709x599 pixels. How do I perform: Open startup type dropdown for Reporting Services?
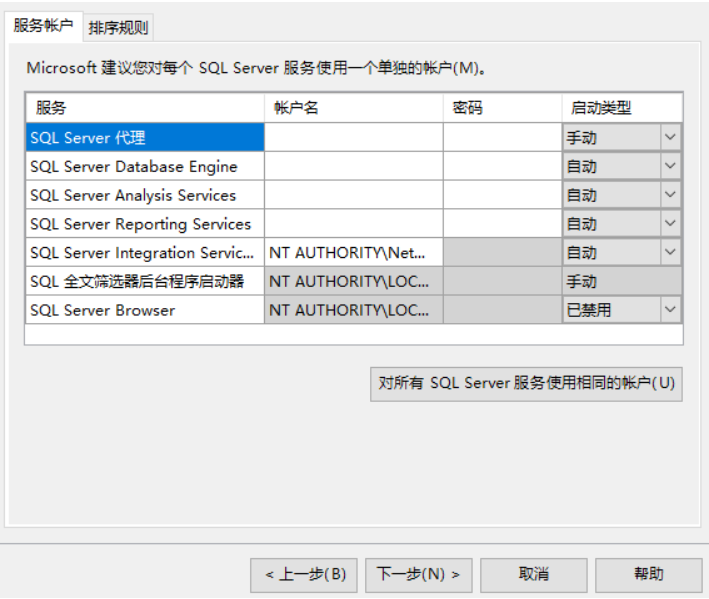[670, 223]
